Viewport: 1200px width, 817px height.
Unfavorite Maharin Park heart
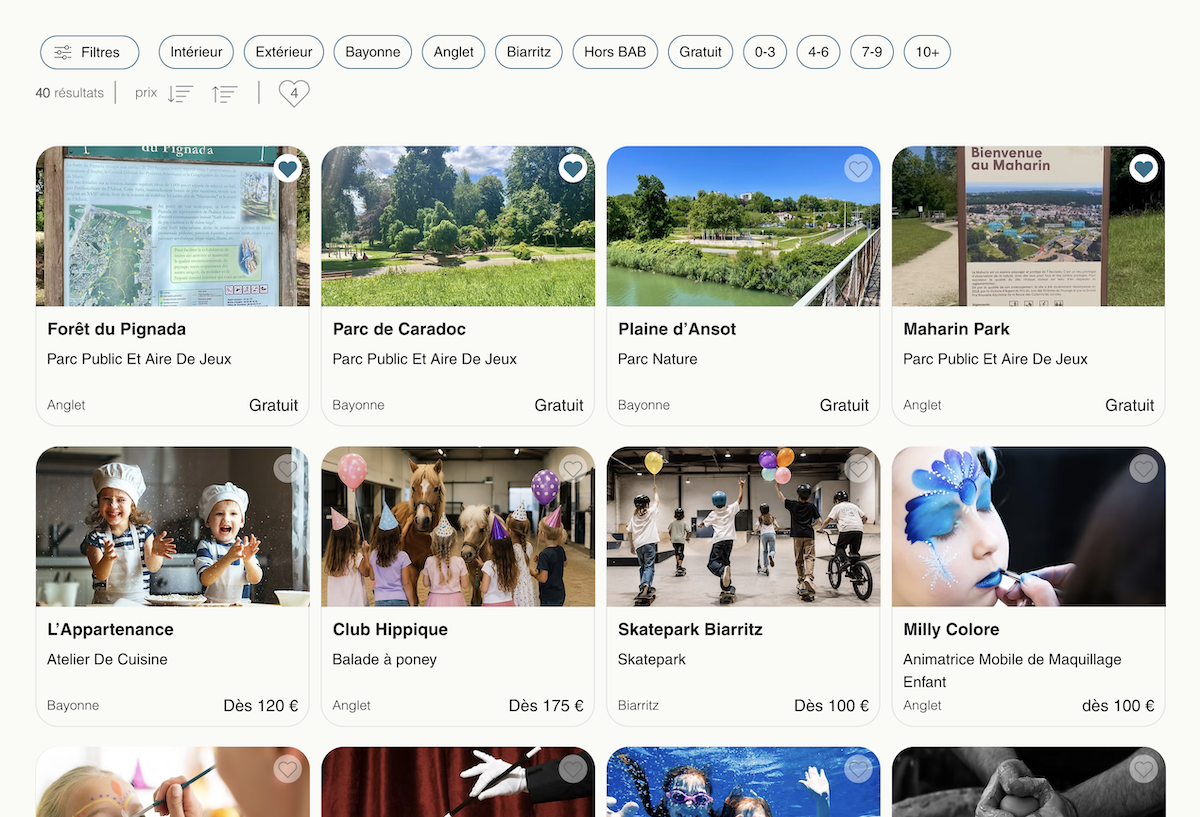tap(1144, 169)
